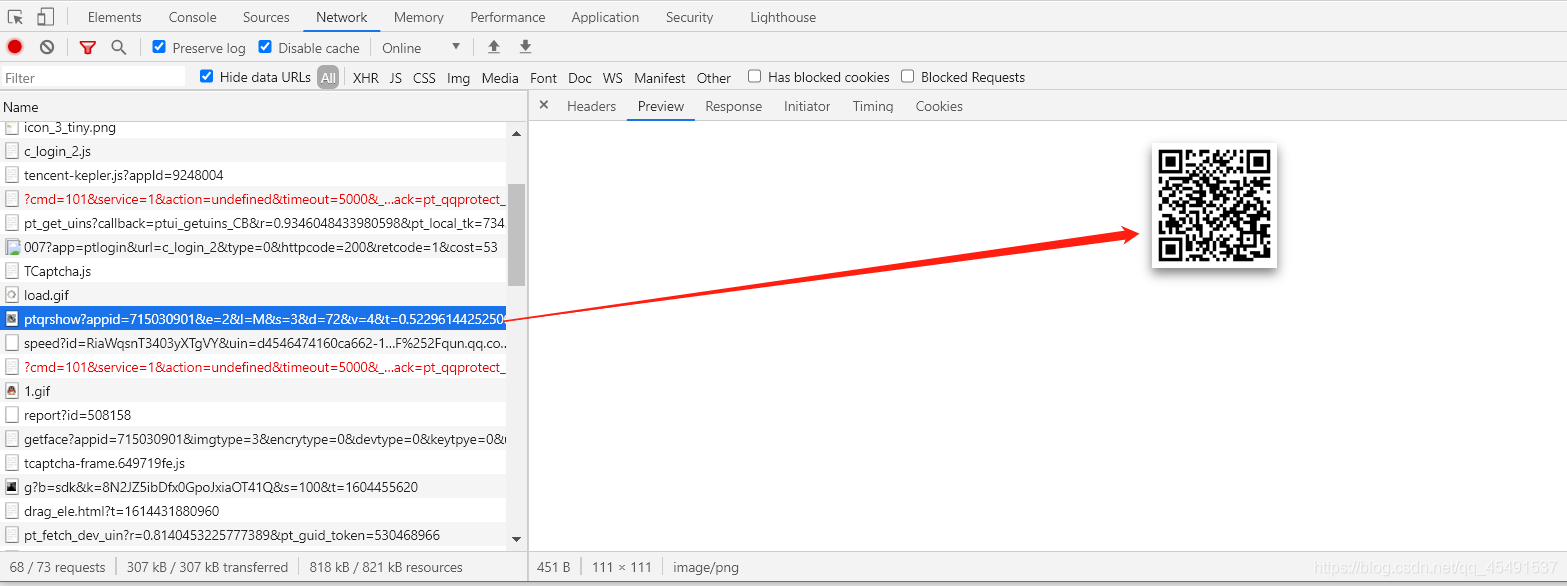Filter requests by WS
Viewport: 1567px width, 586px height.
pos(613,77)
